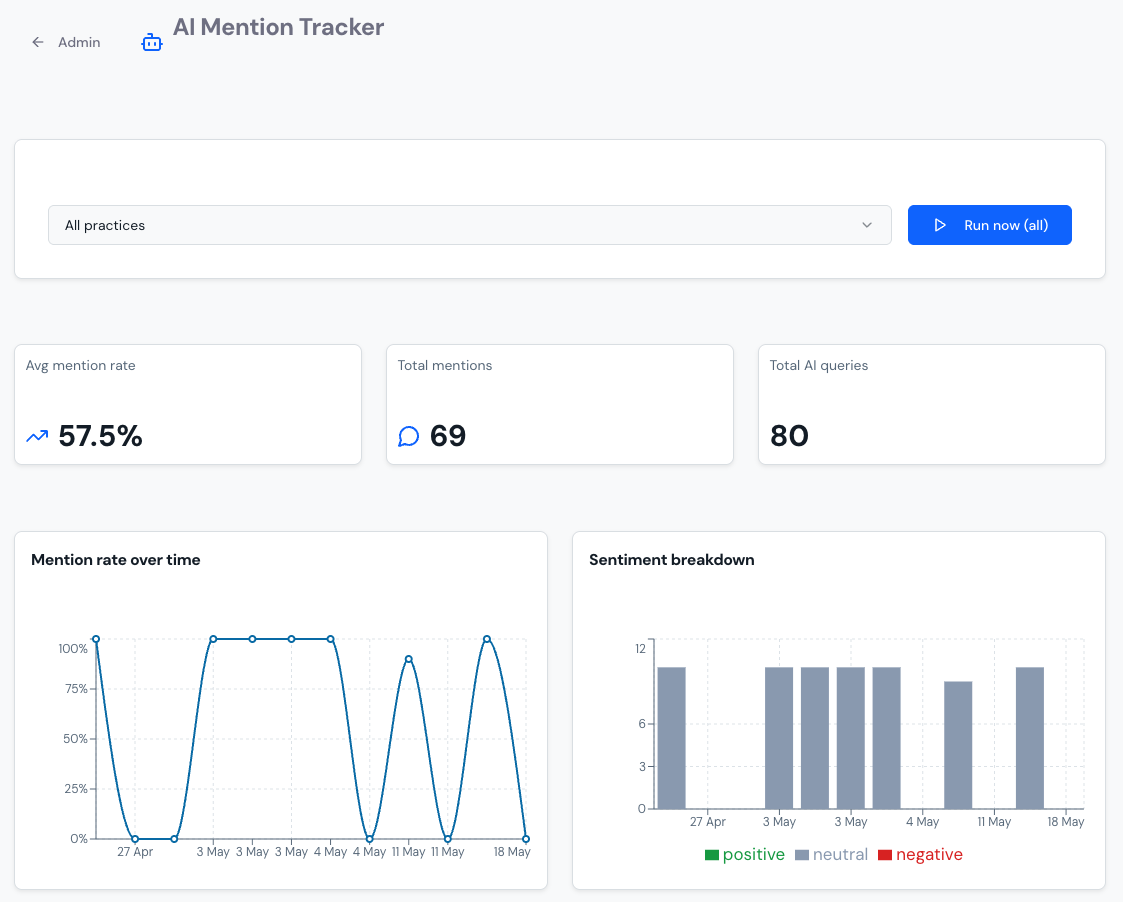Click the 80 total queries value
1123x902 pixels.
789,436
